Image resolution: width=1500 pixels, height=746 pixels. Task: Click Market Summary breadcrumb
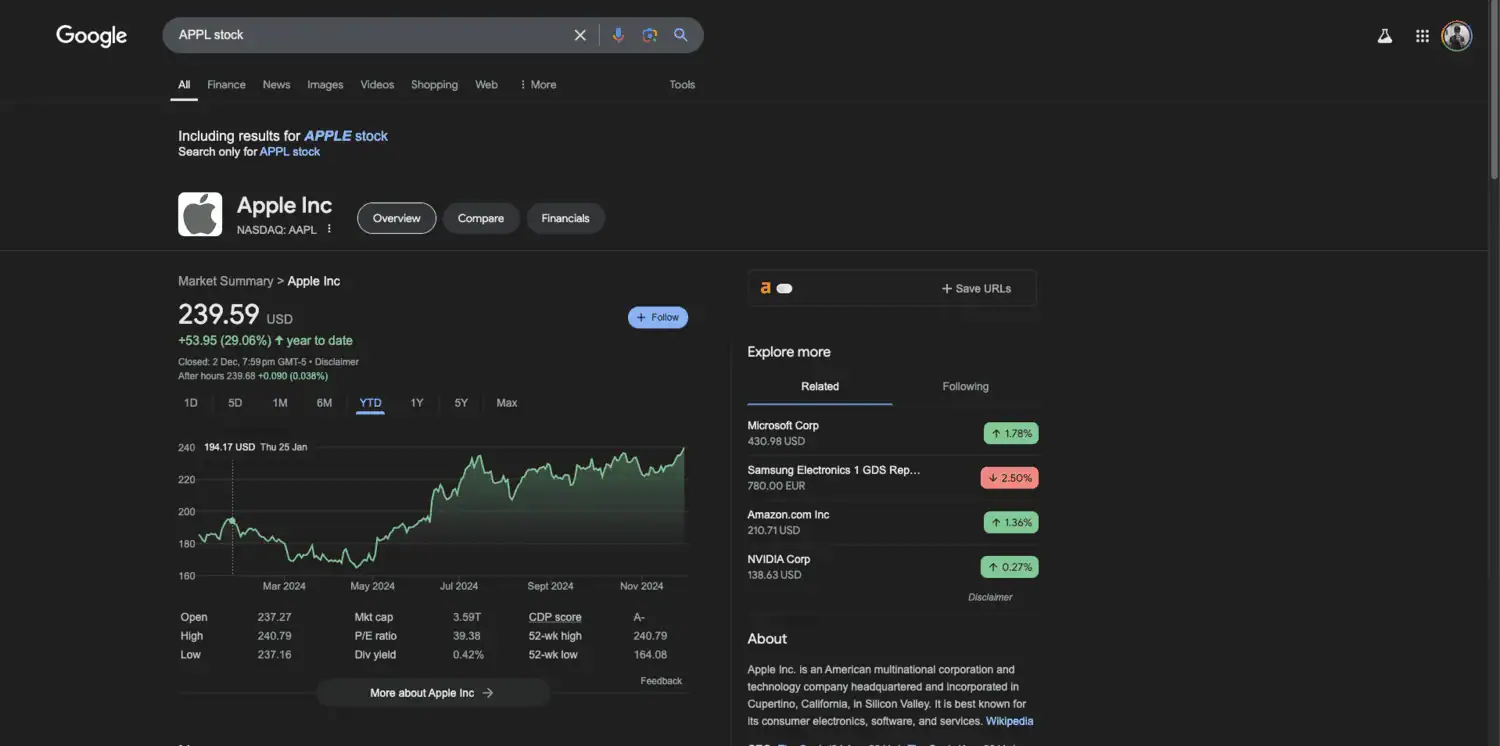[225, 281]
